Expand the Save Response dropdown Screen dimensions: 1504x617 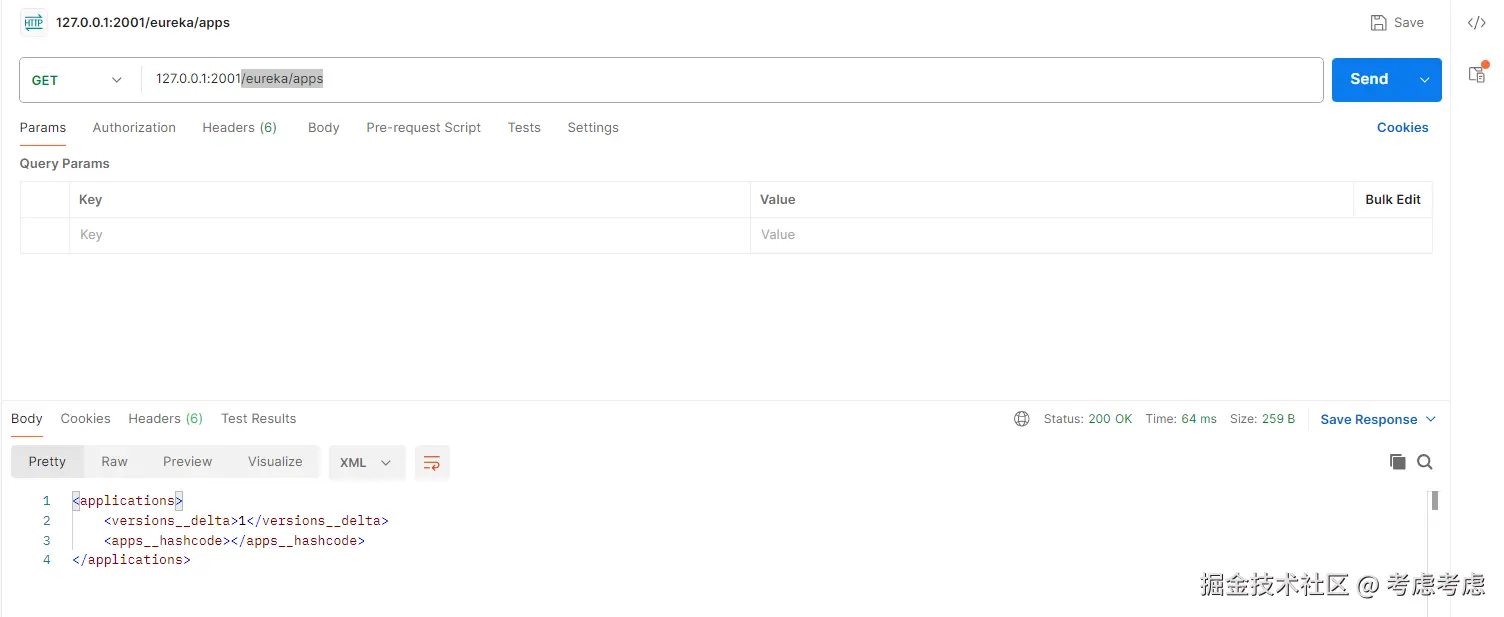(x=1430, y=419)
